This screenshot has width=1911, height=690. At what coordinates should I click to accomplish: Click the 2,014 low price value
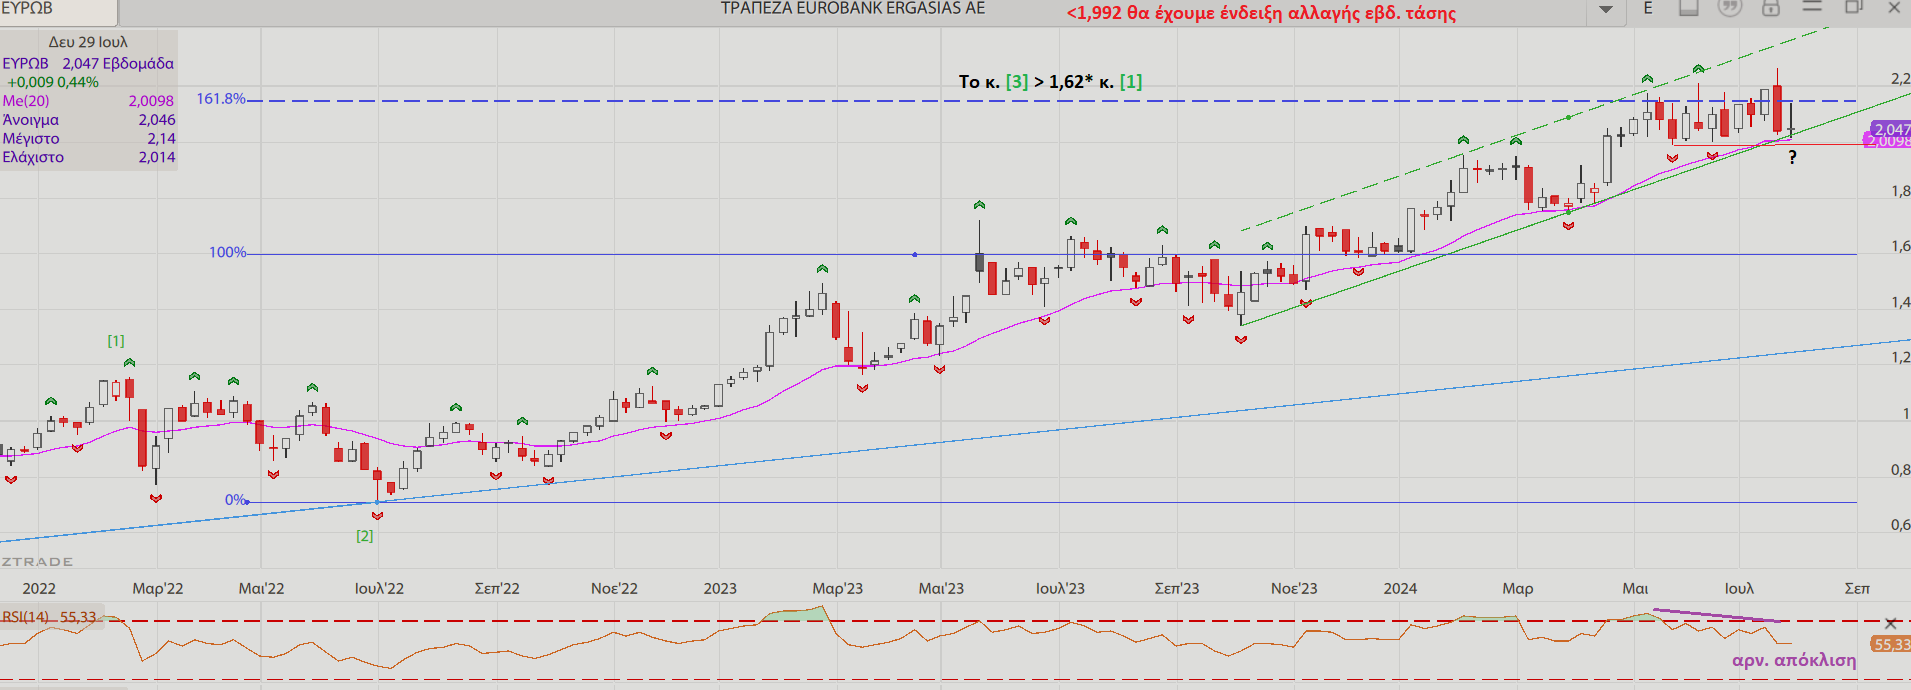(x=157, y=157)
